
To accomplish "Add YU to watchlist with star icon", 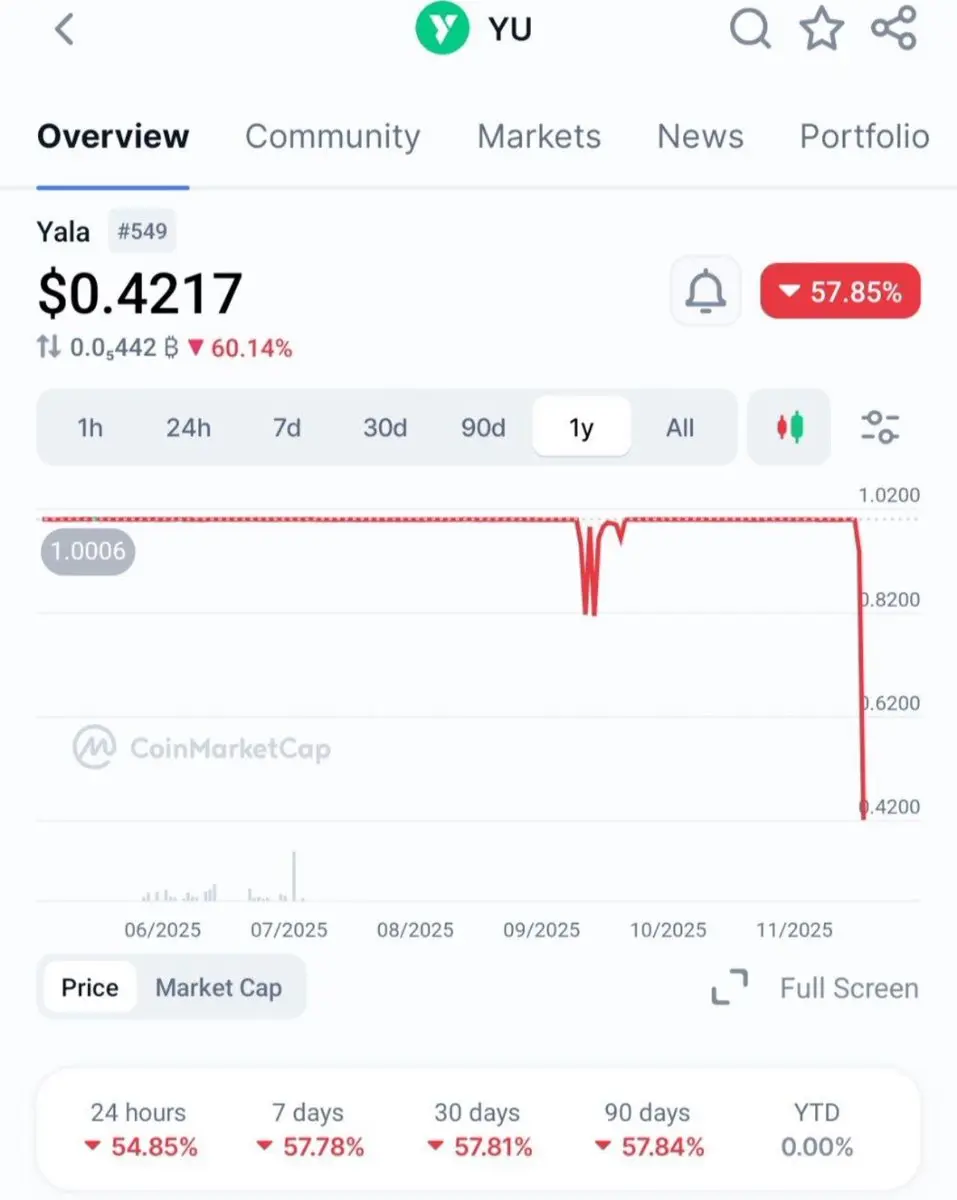I will point(821,28).
